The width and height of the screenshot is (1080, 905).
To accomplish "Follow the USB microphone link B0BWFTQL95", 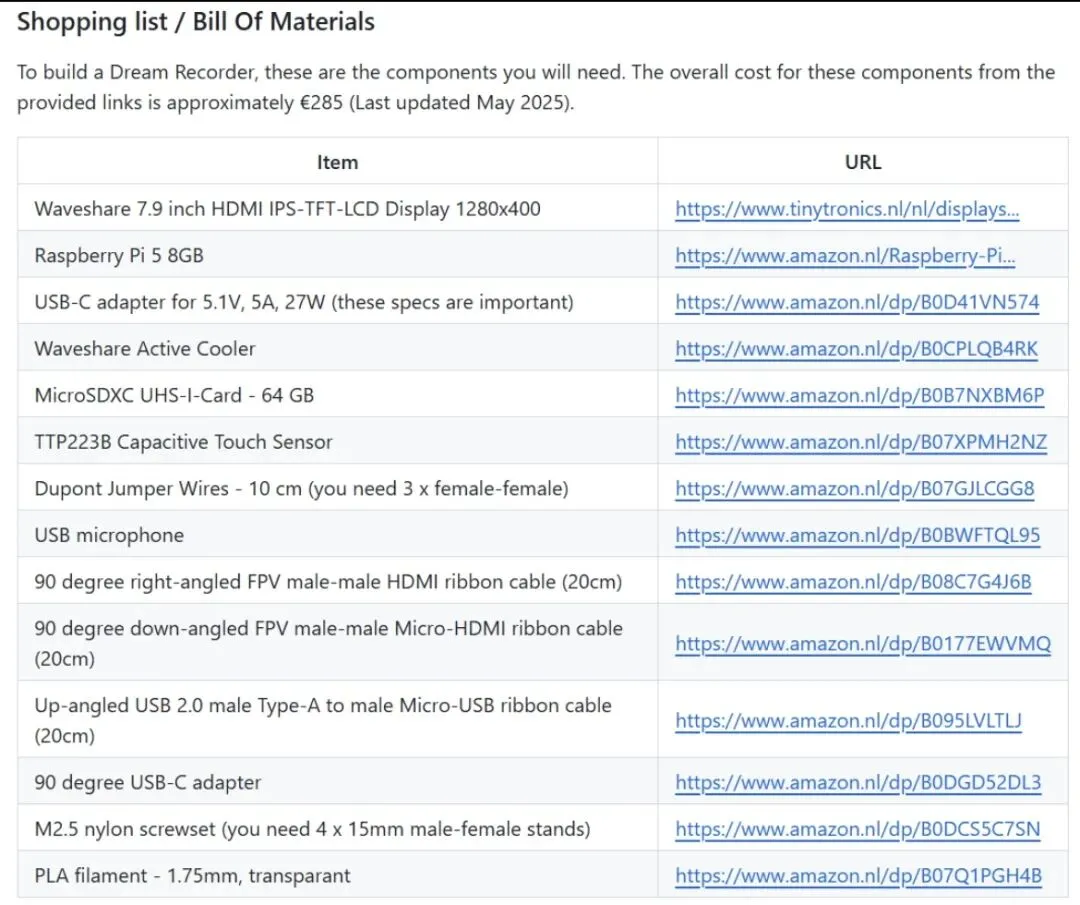I will pyautogui.click(x=857, y=535).
